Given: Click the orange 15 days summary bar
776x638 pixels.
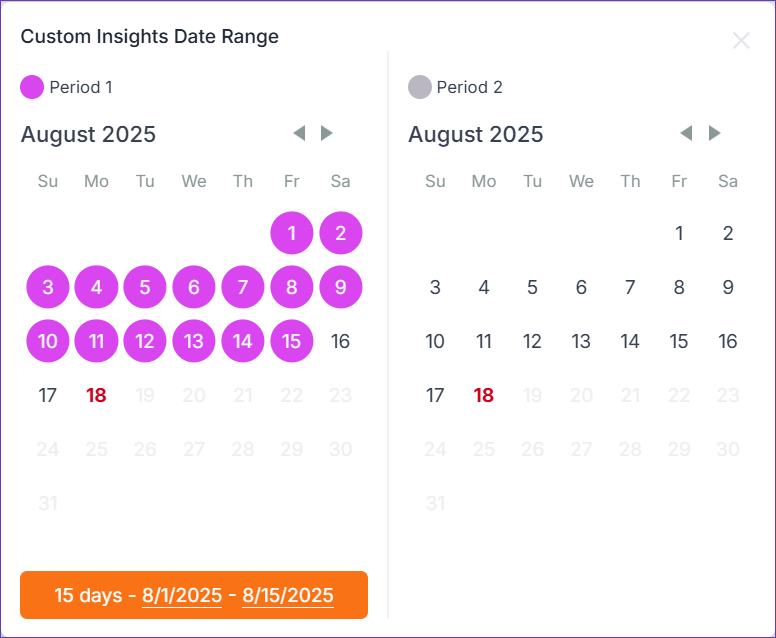Looking at the screenshot, I should [x=194, y=595].
